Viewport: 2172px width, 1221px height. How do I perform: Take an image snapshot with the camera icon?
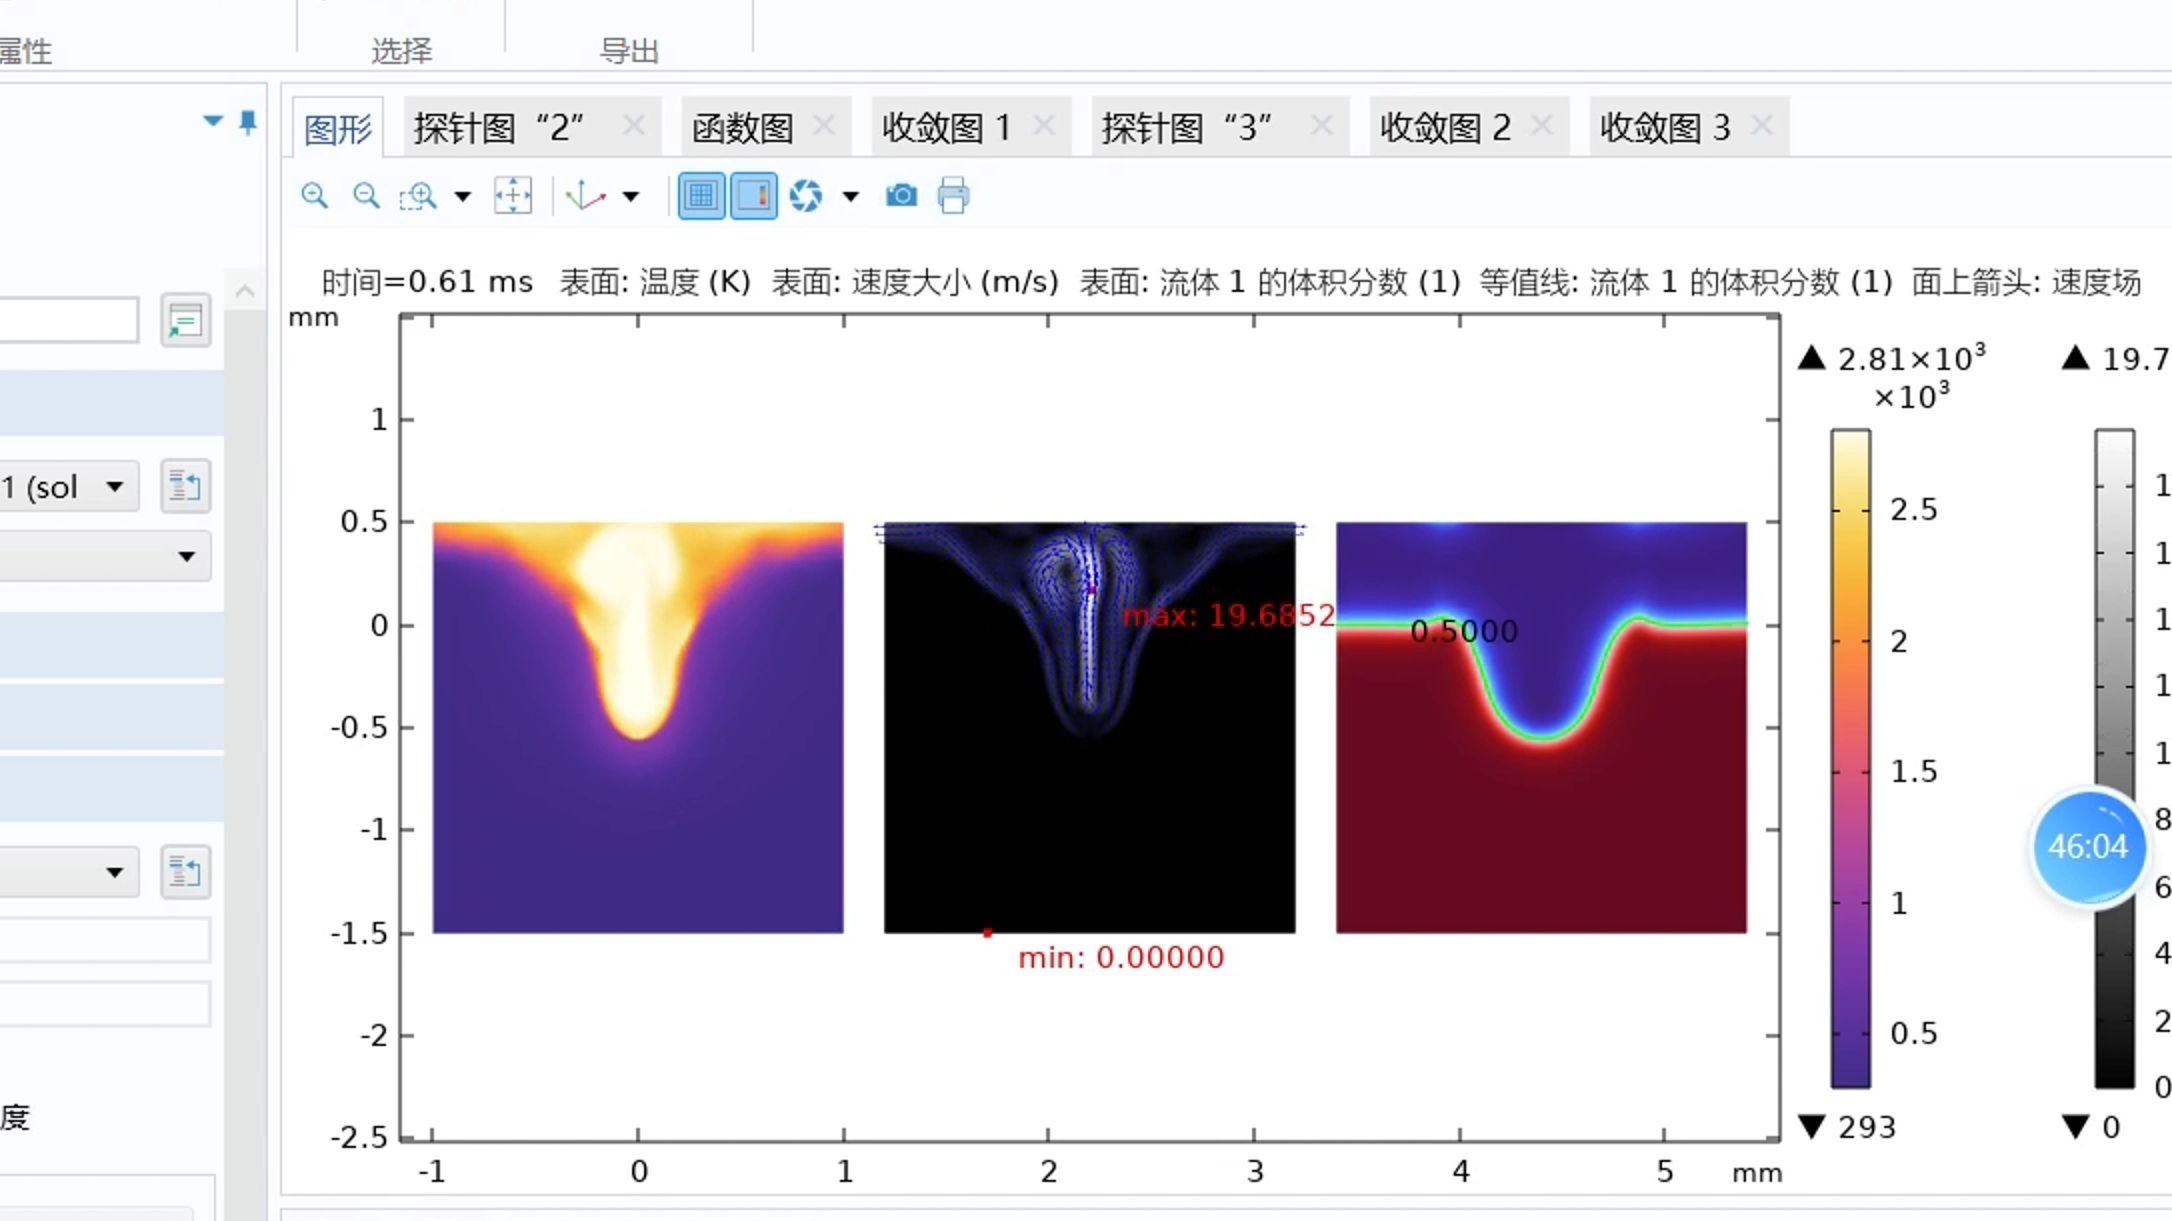click(x=901, y=196)
